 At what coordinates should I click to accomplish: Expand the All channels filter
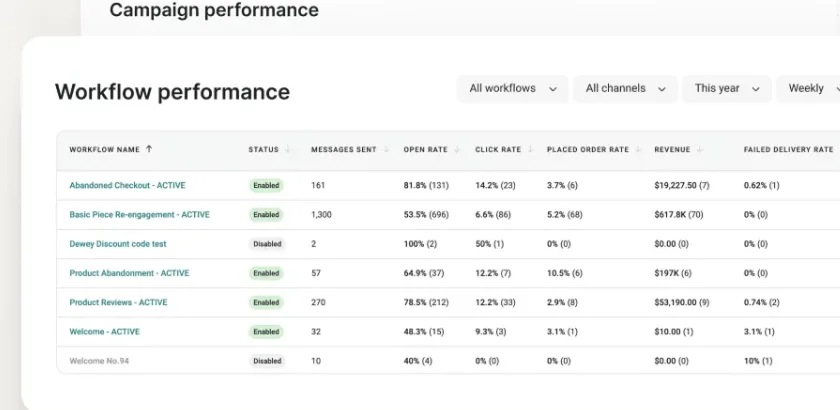tap(625, 88)
